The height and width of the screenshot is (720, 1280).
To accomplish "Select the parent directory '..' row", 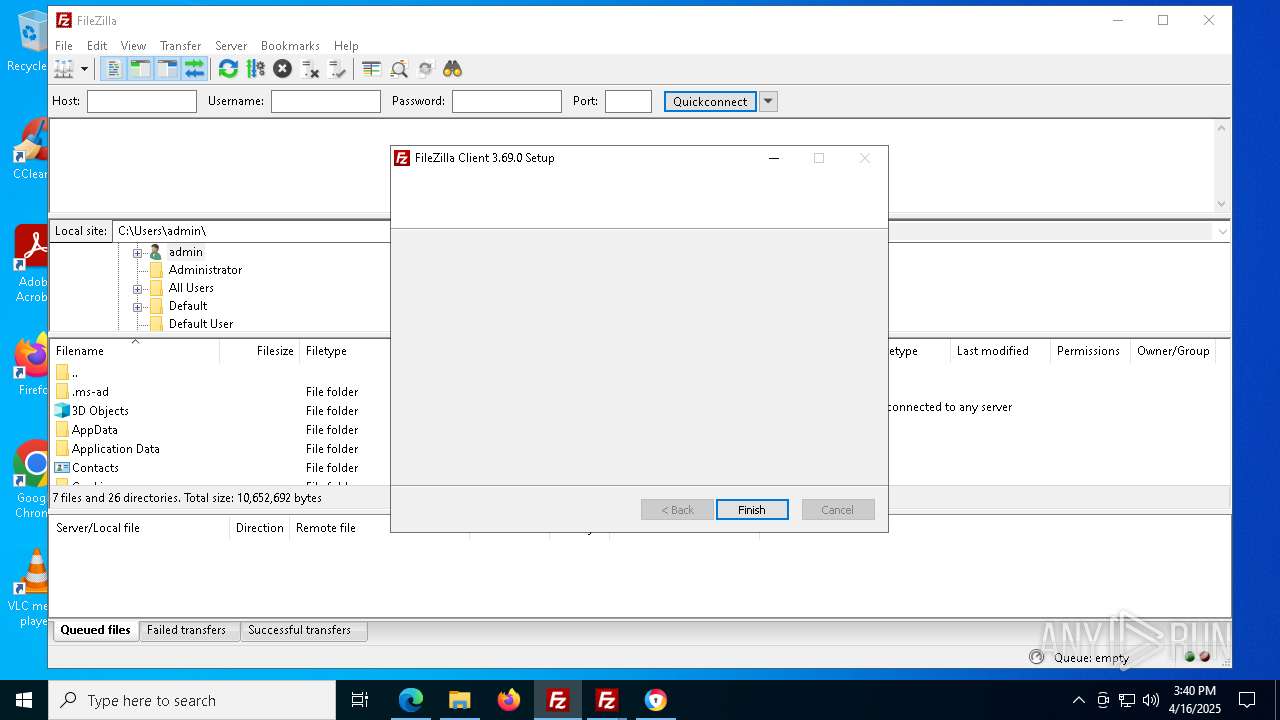I will [220, 373].
